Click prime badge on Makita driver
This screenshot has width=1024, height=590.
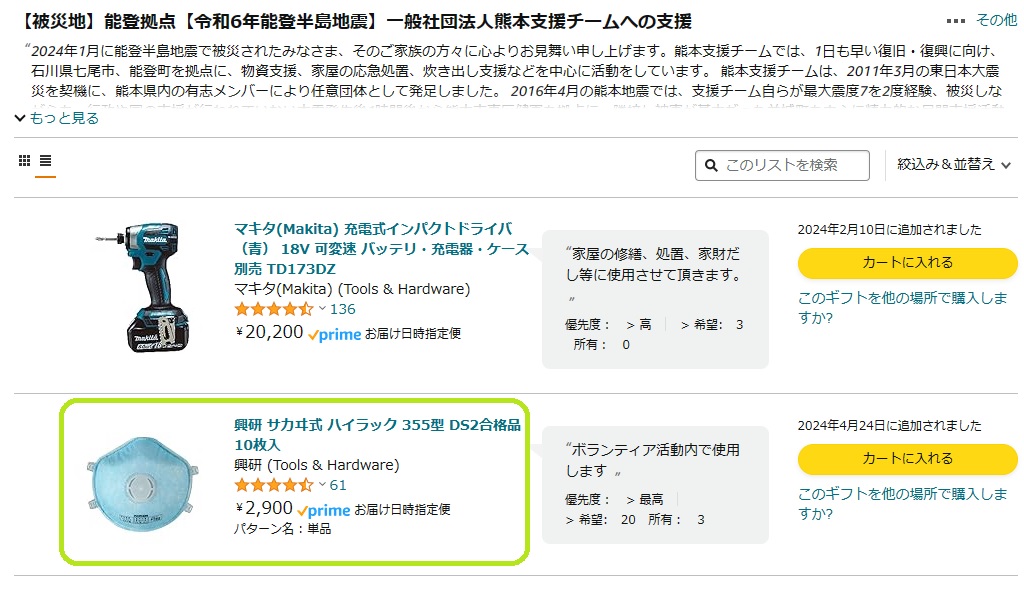coord(334,335)
